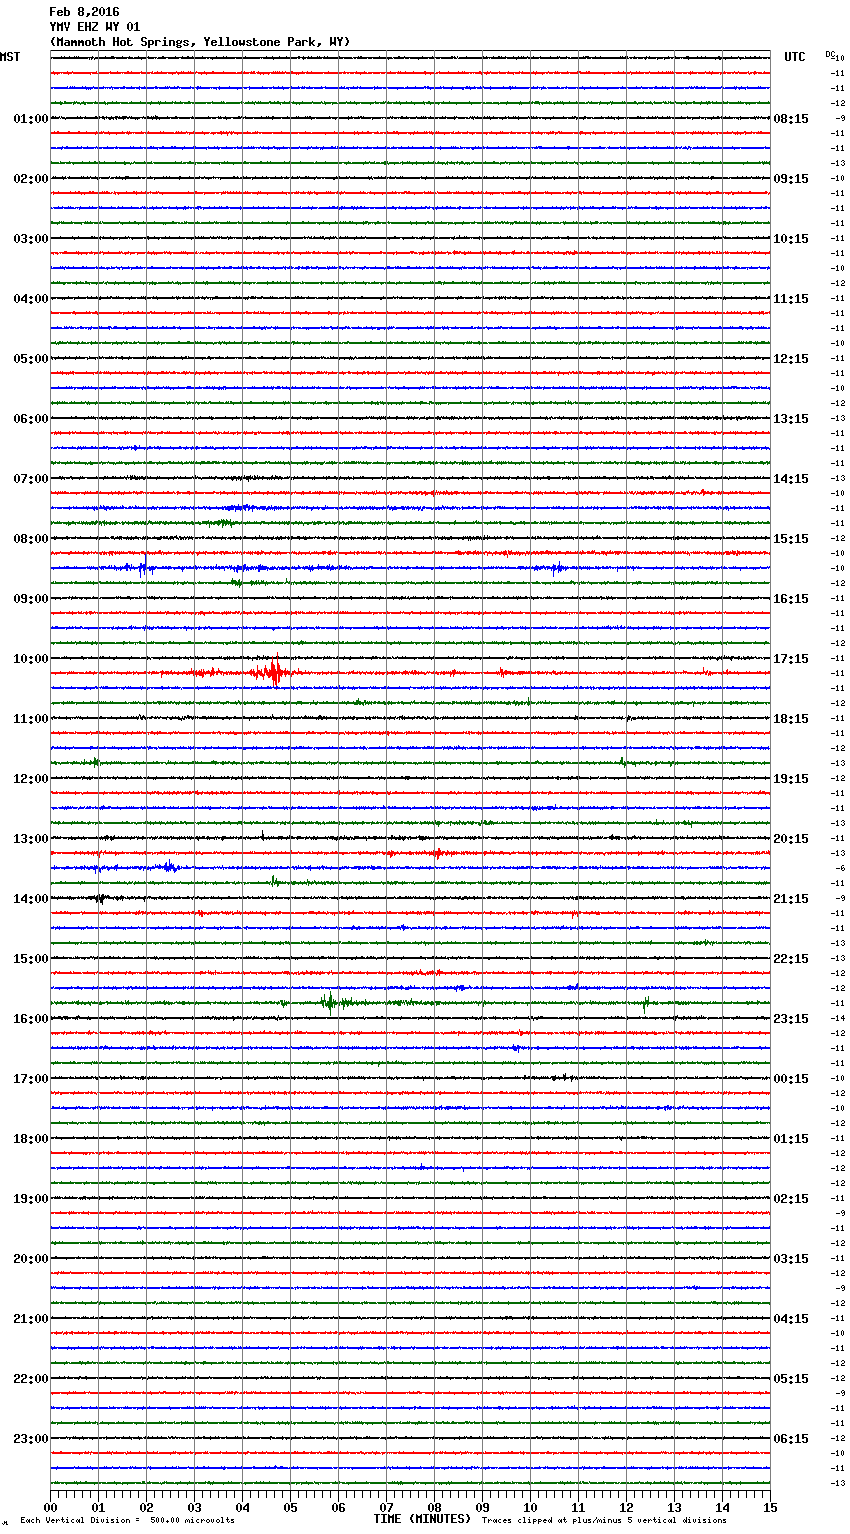The height and width of the screenshot is (1534, 850).
Task: Click the '17:00' MST time label
Action: pos(31,1079)
